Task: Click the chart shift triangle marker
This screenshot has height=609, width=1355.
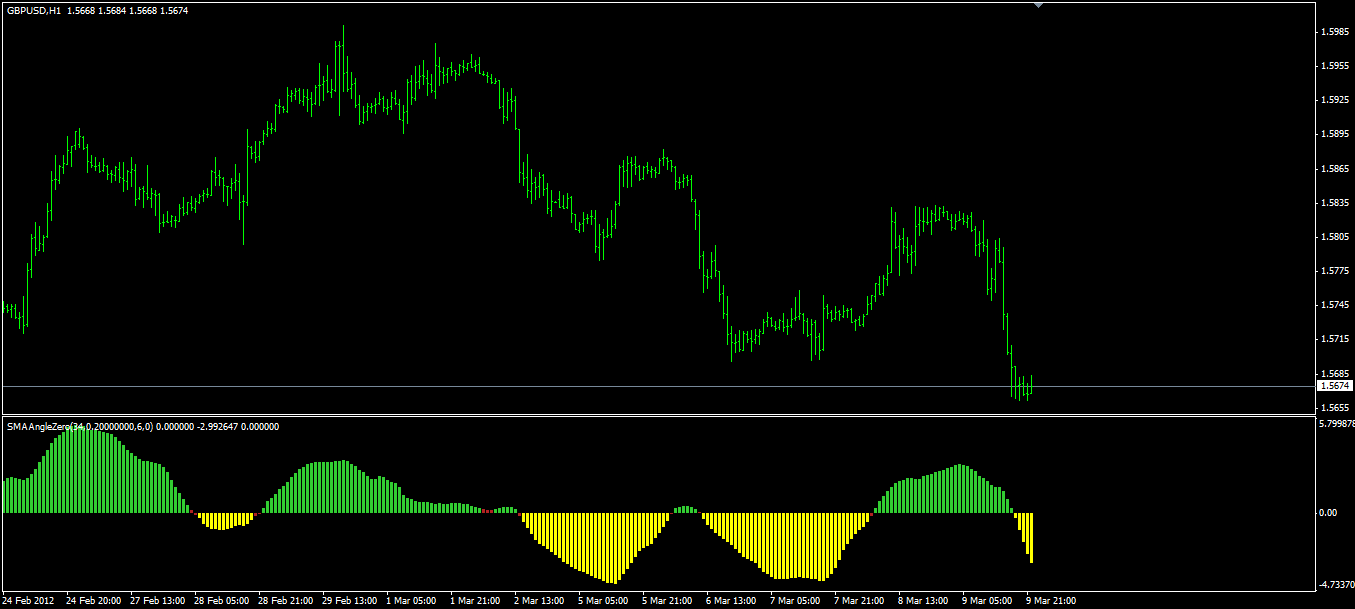Action: point(1039,6)
